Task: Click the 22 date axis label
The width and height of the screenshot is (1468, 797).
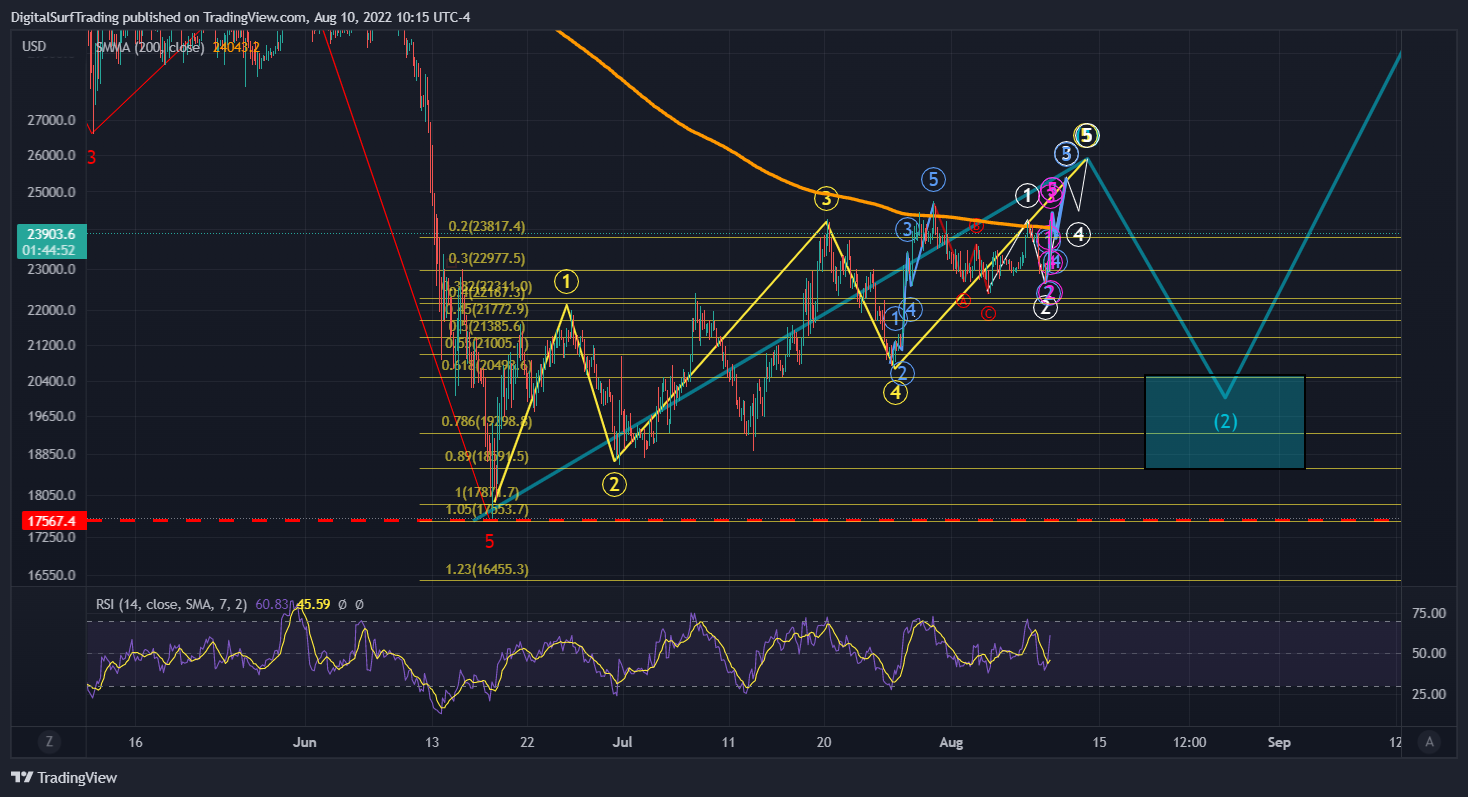Action: [x=527, y=742]
